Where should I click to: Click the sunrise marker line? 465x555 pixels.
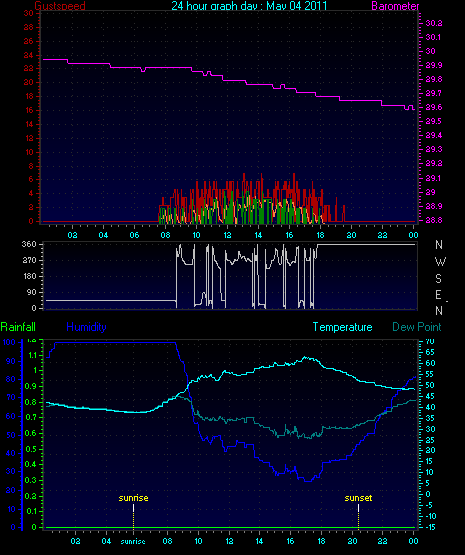[x=133, y=516]
